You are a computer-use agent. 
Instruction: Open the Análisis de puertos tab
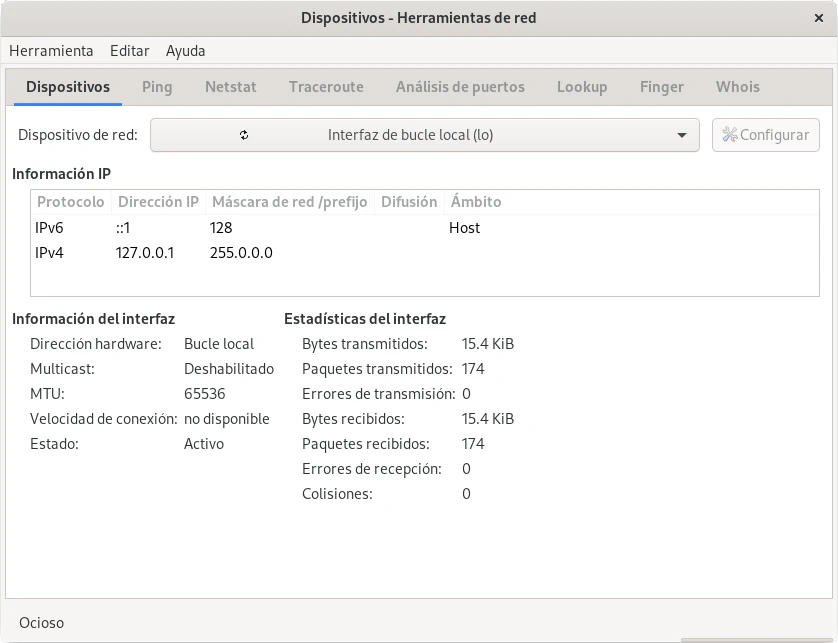click(460, 87)
